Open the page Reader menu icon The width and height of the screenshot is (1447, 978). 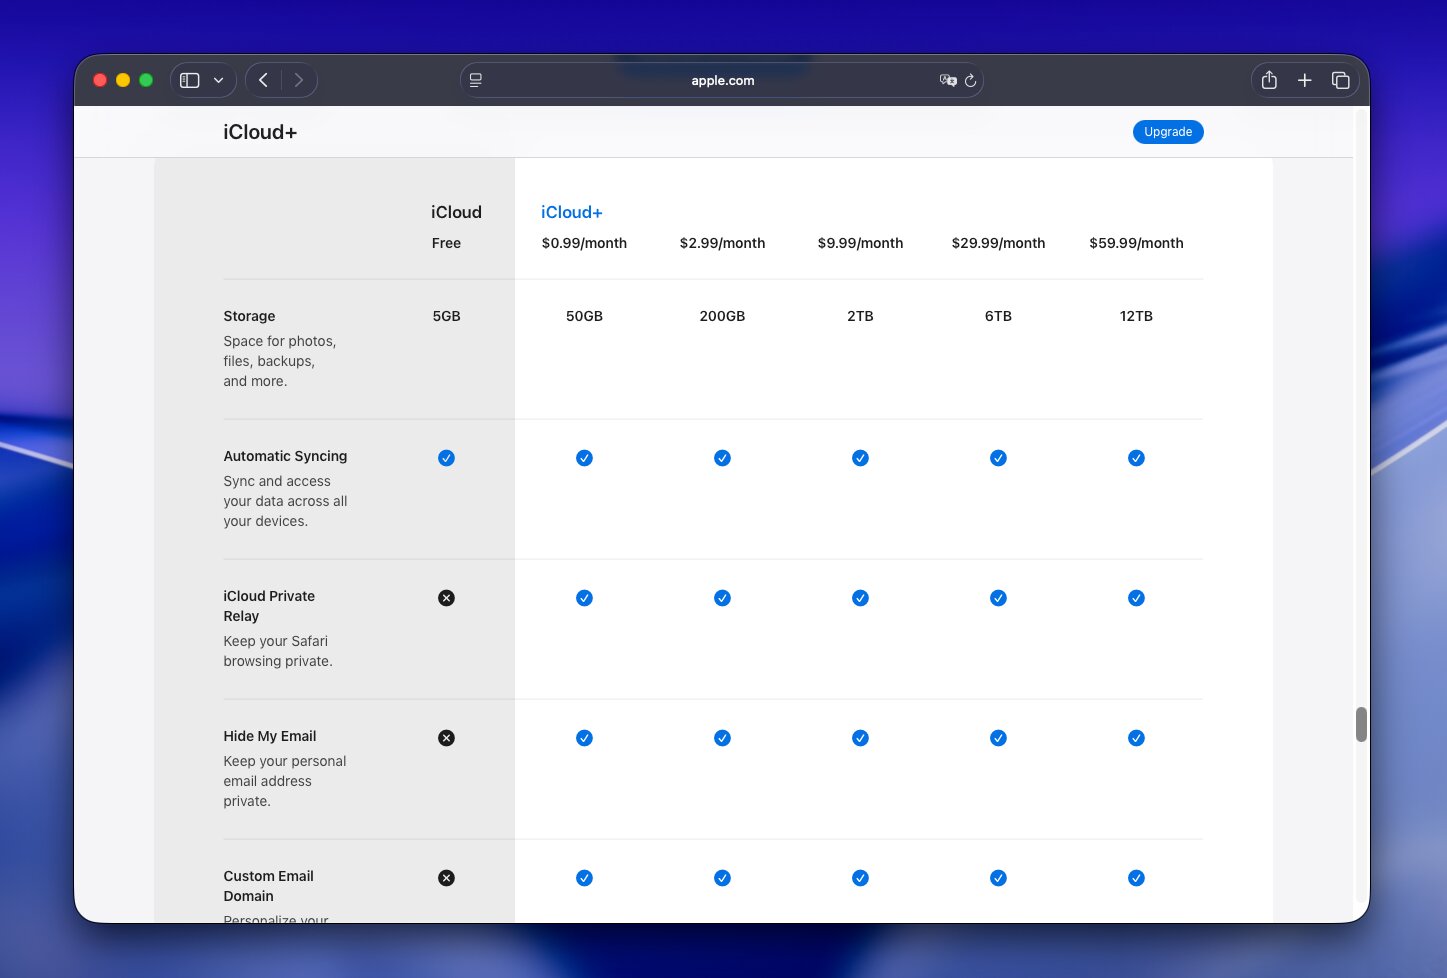click(476, 80)
